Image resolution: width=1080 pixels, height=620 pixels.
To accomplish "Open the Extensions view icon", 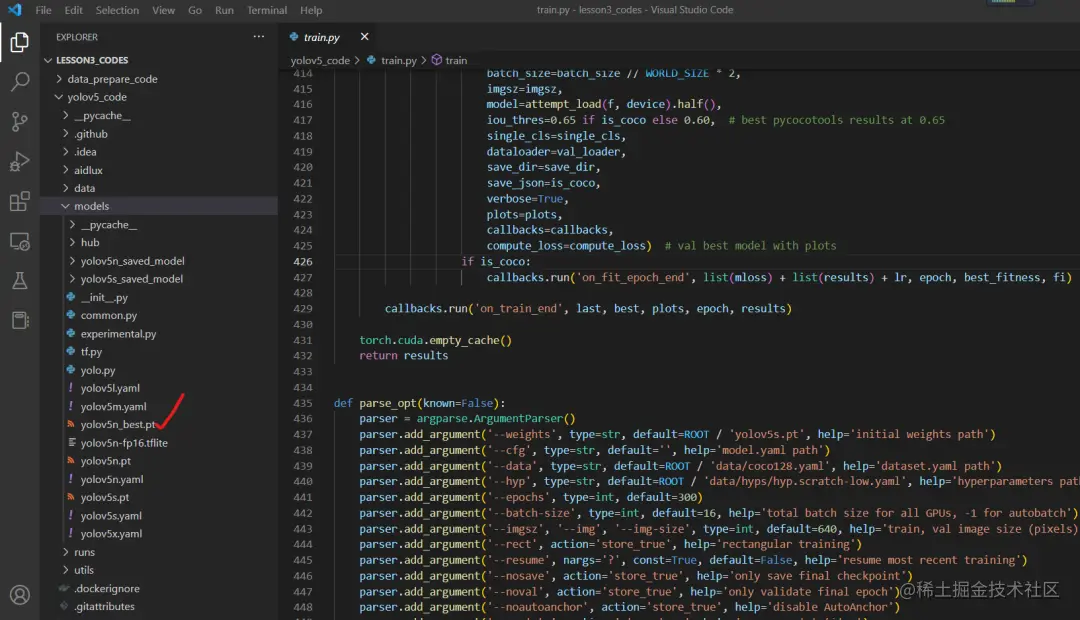I will point(19,201).
